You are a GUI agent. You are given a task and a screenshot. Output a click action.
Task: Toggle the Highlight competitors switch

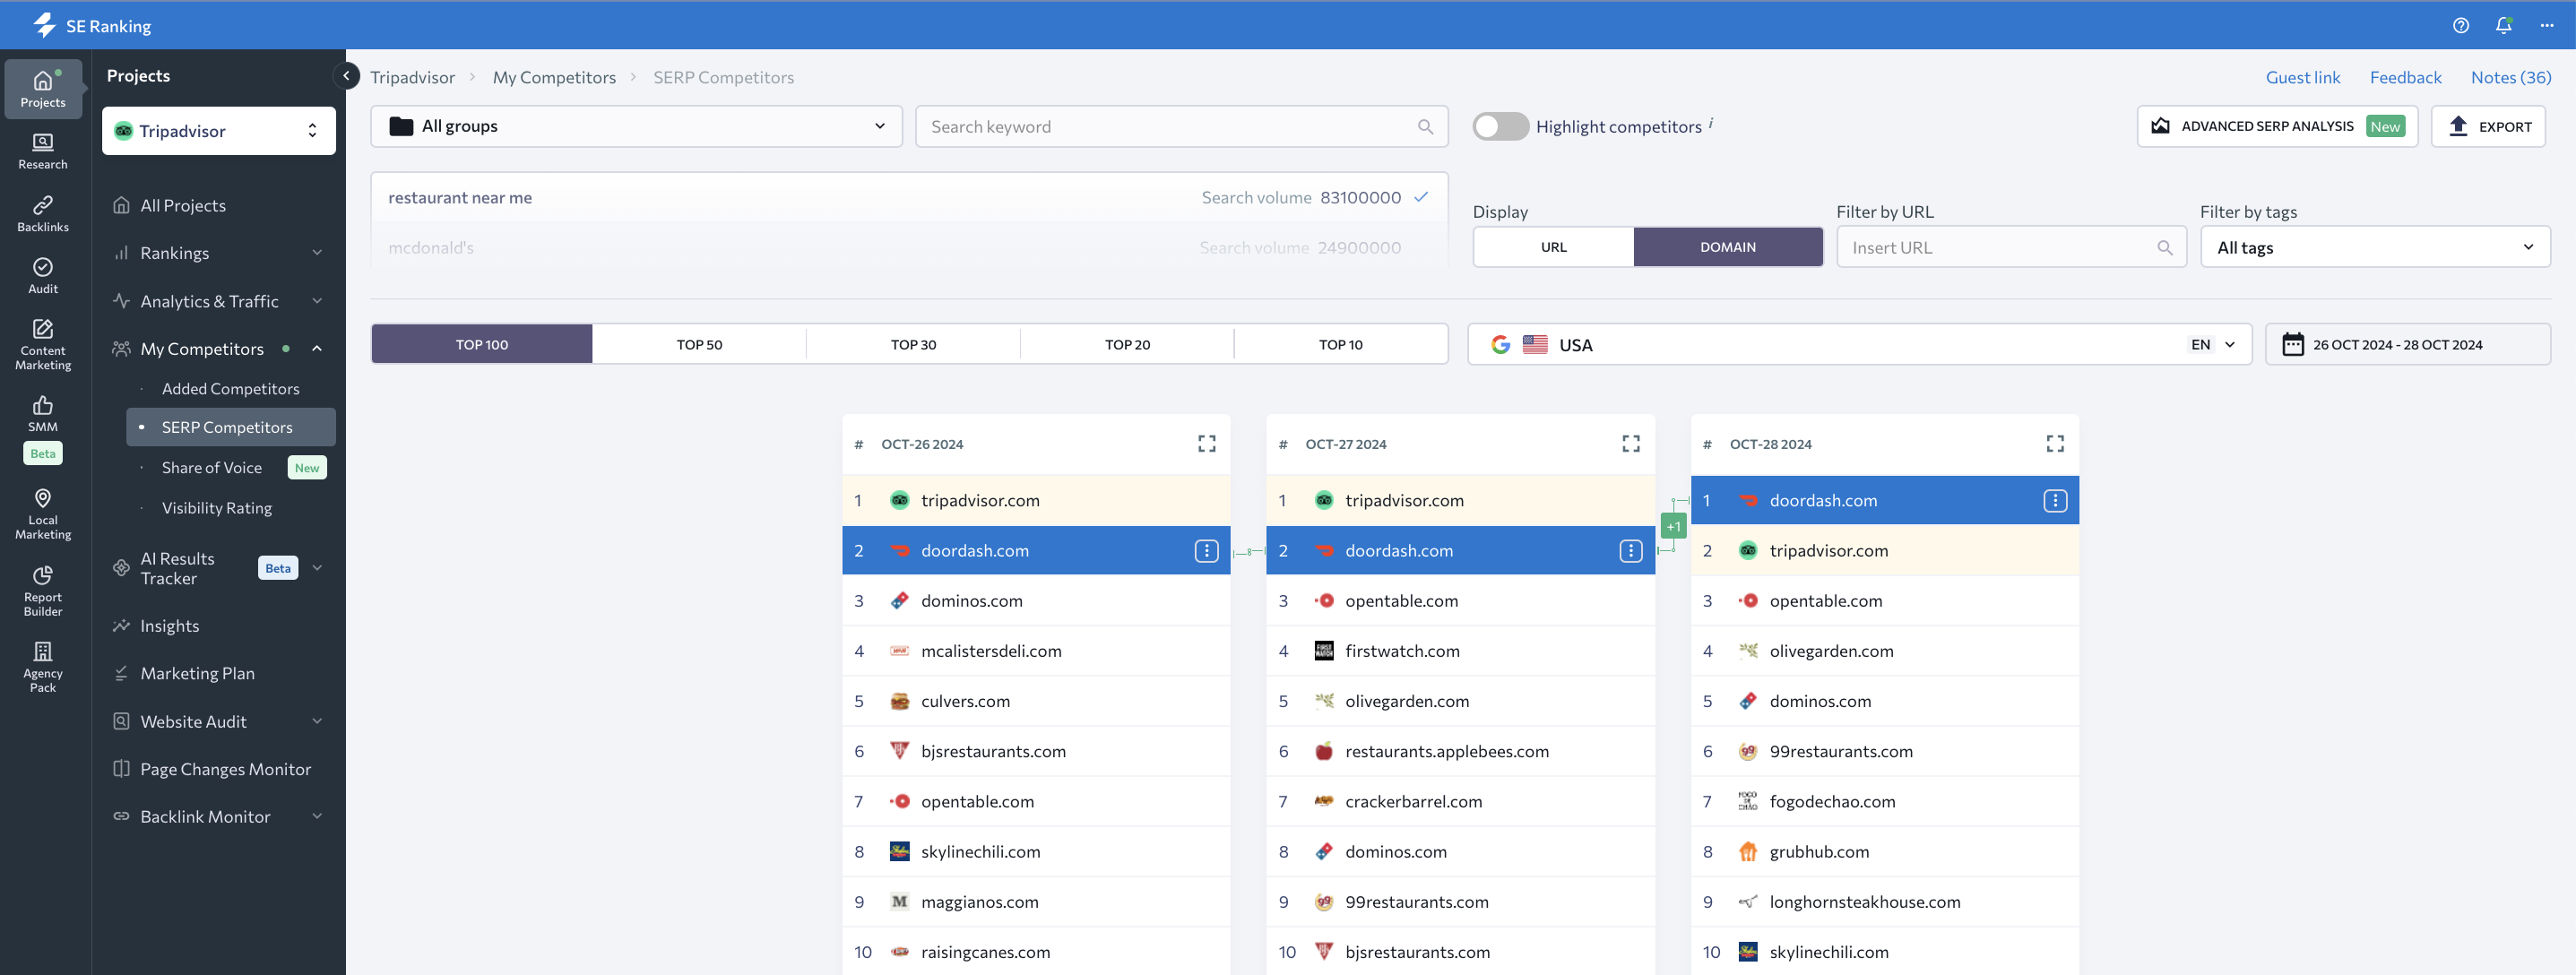[x=1497, y=126]
